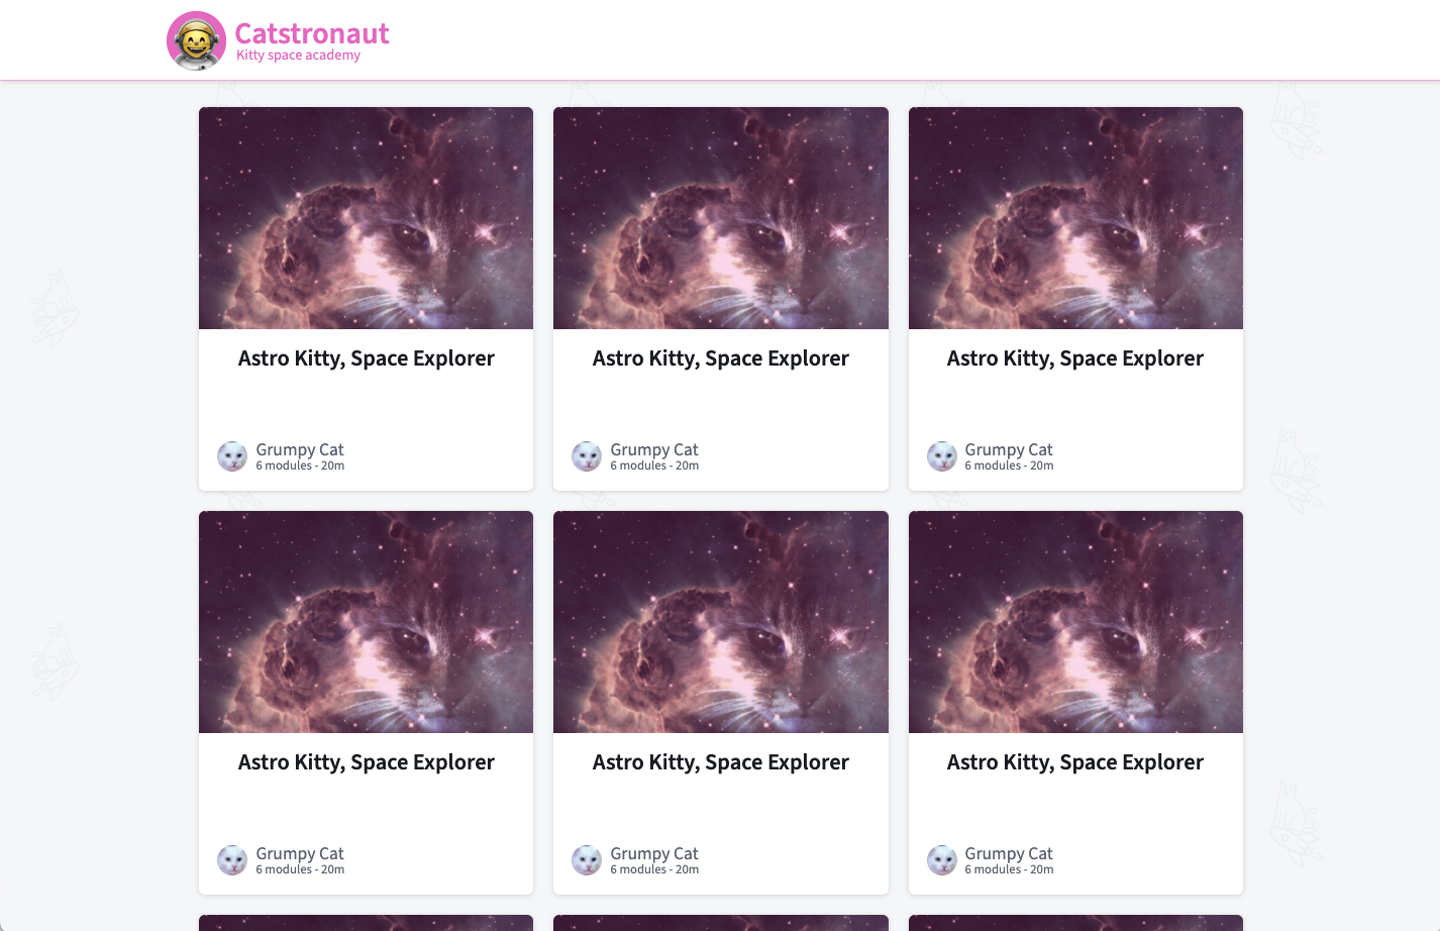The height and width of the screenshot is (931, 1440).
Task: Click "Grumpy Cat" author name in second-row left card
Action: pyautogui.click(x=300, y=854)
